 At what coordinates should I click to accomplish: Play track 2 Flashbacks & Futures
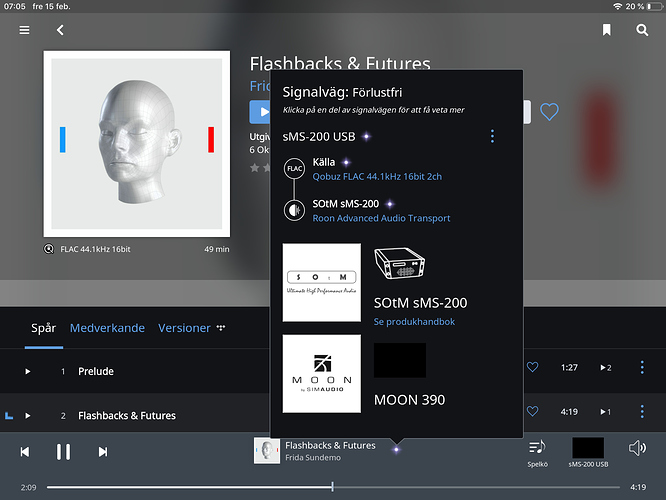[28, 415]
